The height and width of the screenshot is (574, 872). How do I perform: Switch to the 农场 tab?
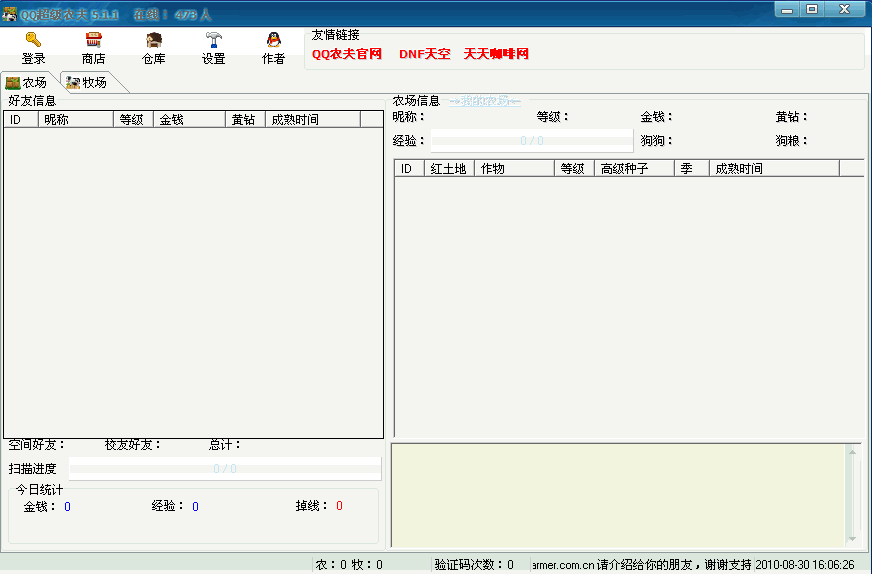(28, 82)
